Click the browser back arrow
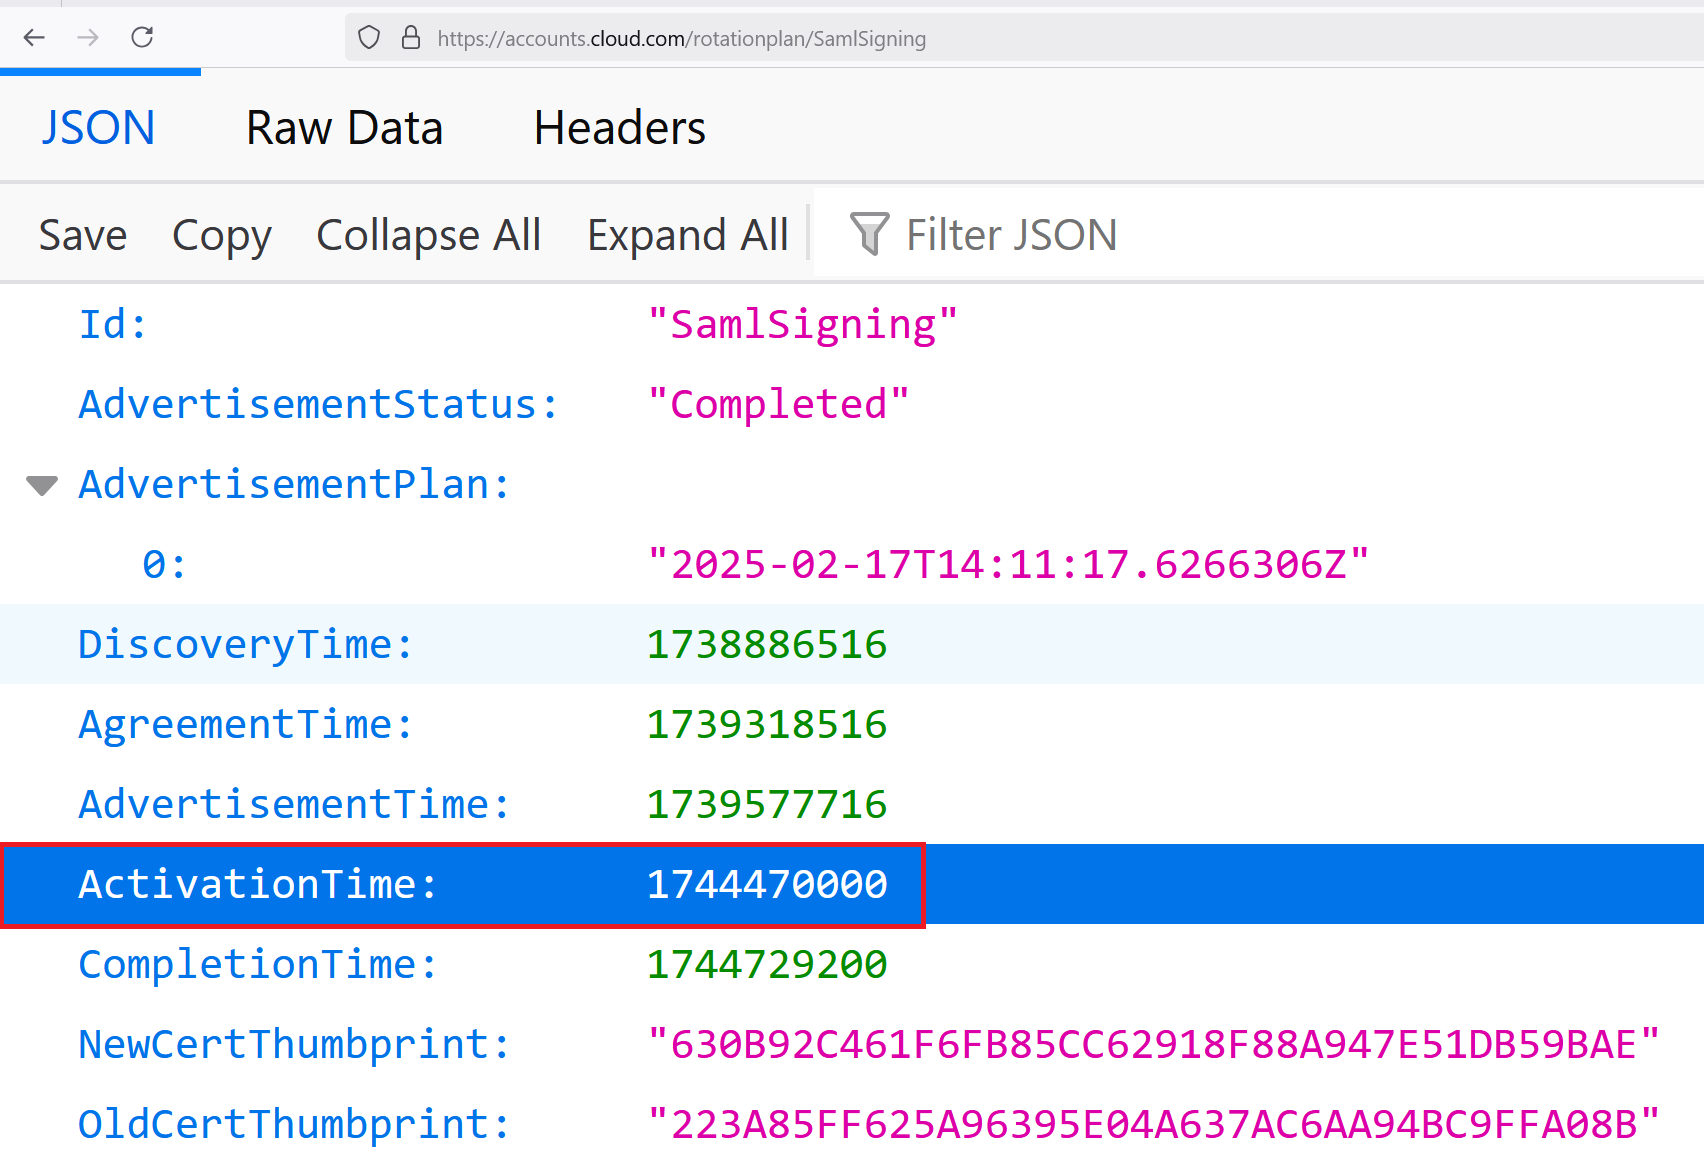 pos(34,38)
